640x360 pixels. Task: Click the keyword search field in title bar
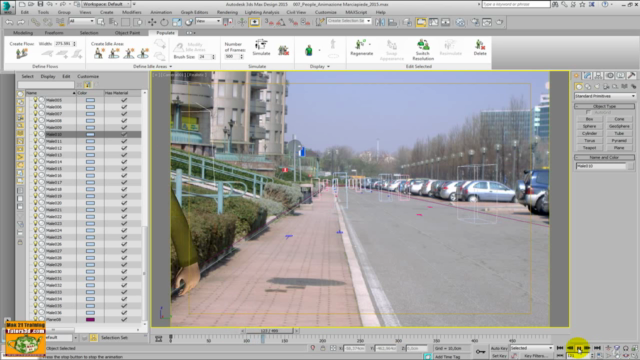516,4
